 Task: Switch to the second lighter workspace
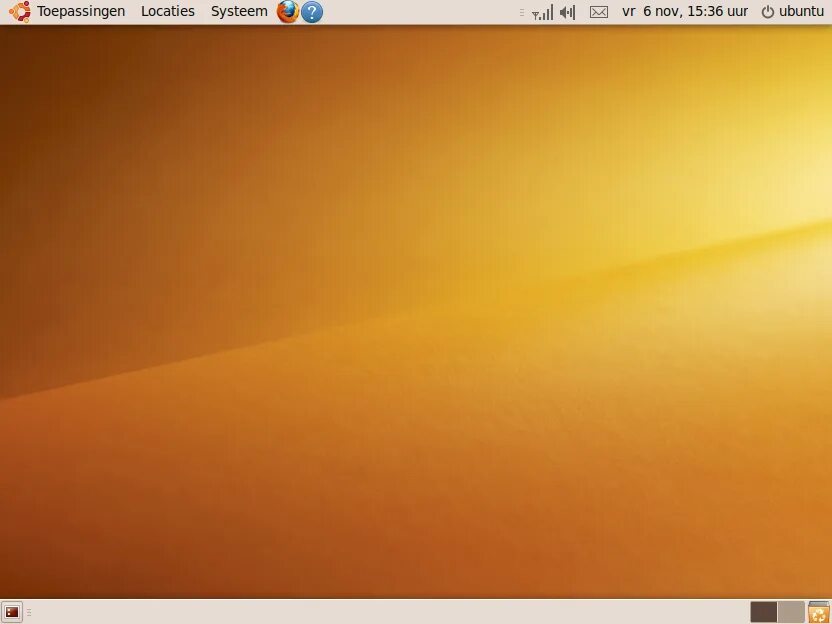click(x=791, y=612)
